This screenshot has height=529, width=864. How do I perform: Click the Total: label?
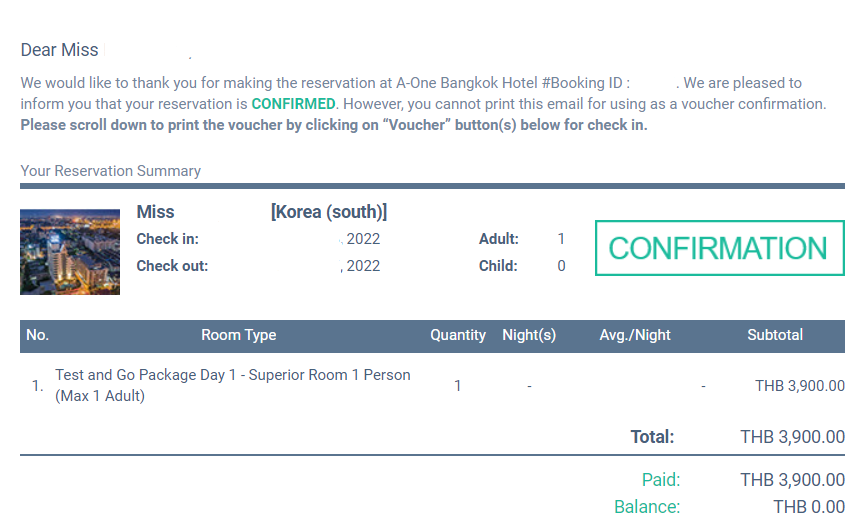point(652,437)
